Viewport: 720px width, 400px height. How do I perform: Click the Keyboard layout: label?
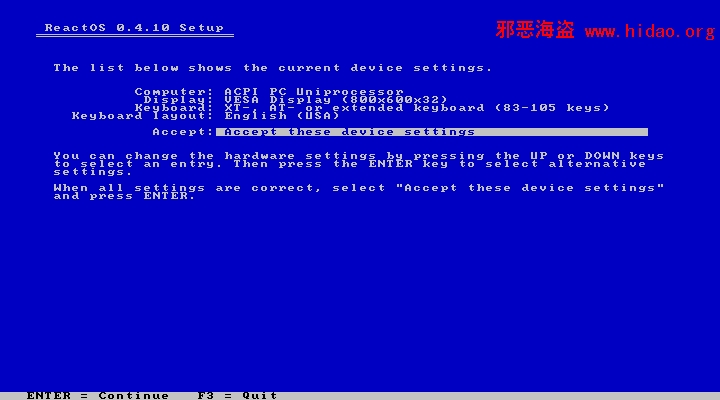[x=143, y=116]
